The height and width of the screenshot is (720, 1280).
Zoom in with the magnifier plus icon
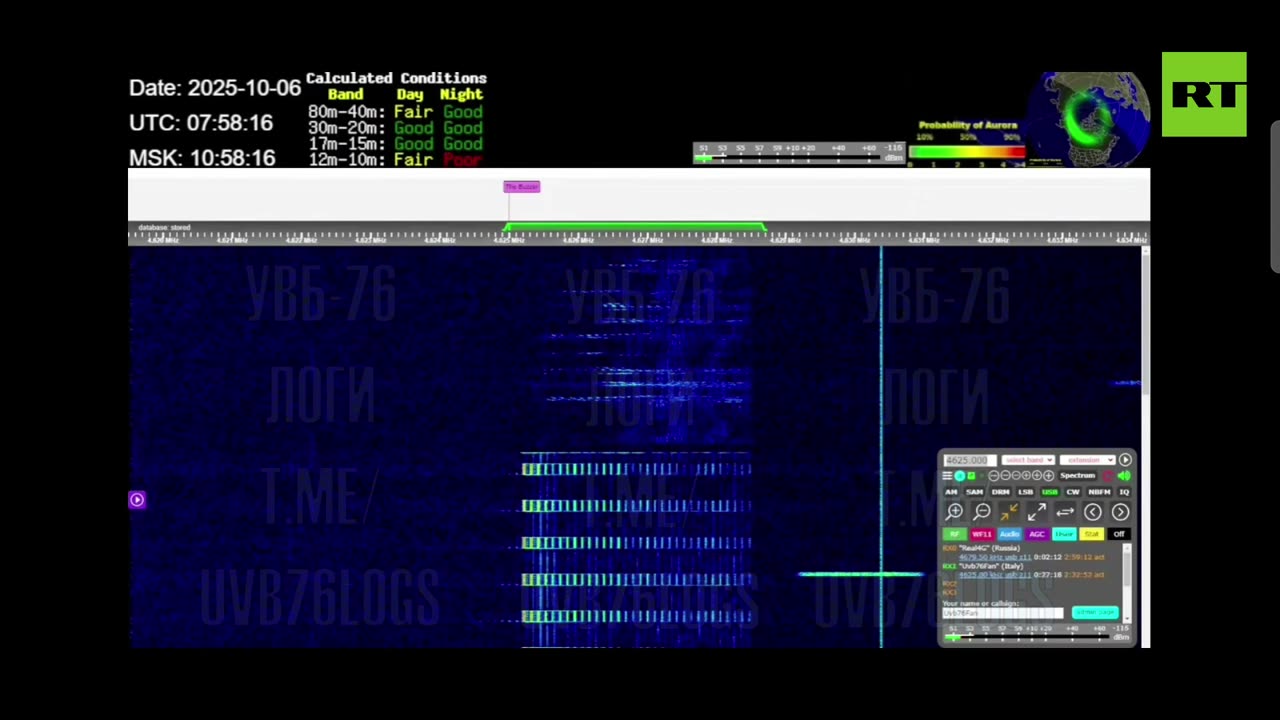(954, 512)
